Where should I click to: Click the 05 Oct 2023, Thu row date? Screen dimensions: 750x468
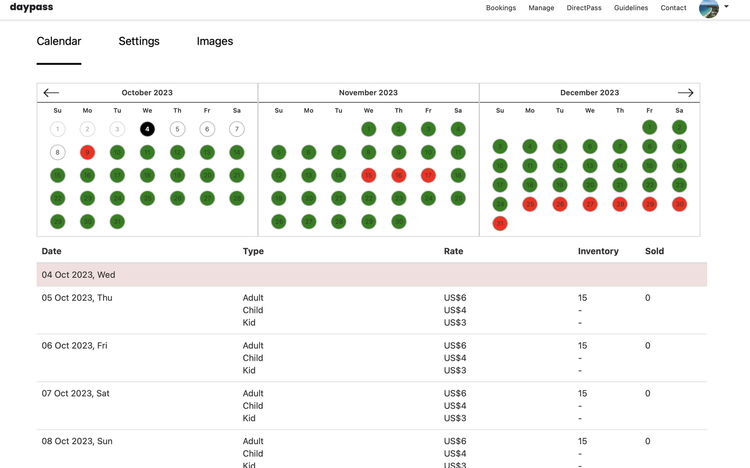(x=77, y=298)
